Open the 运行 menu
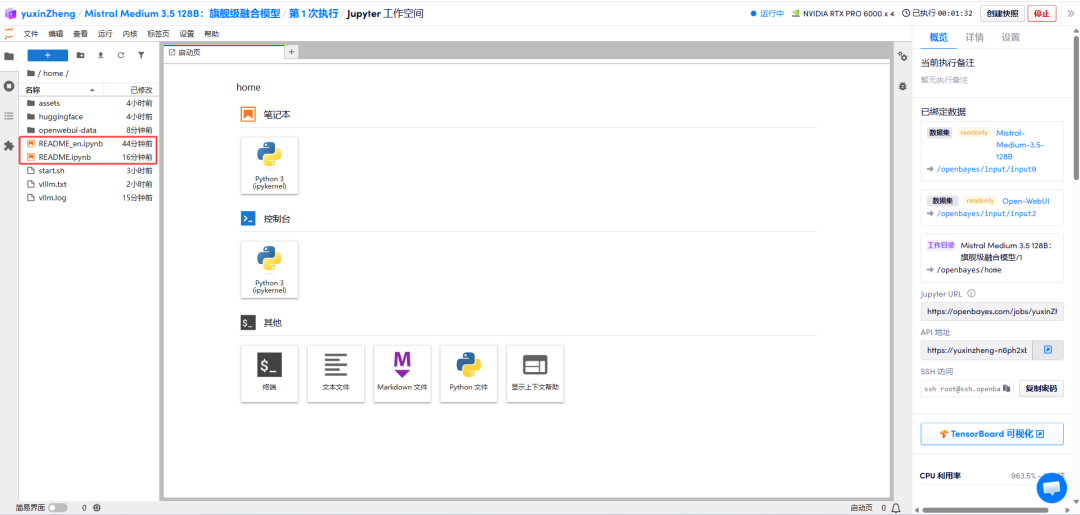The height and width of the screenshot is (515, 1080). 105,34
